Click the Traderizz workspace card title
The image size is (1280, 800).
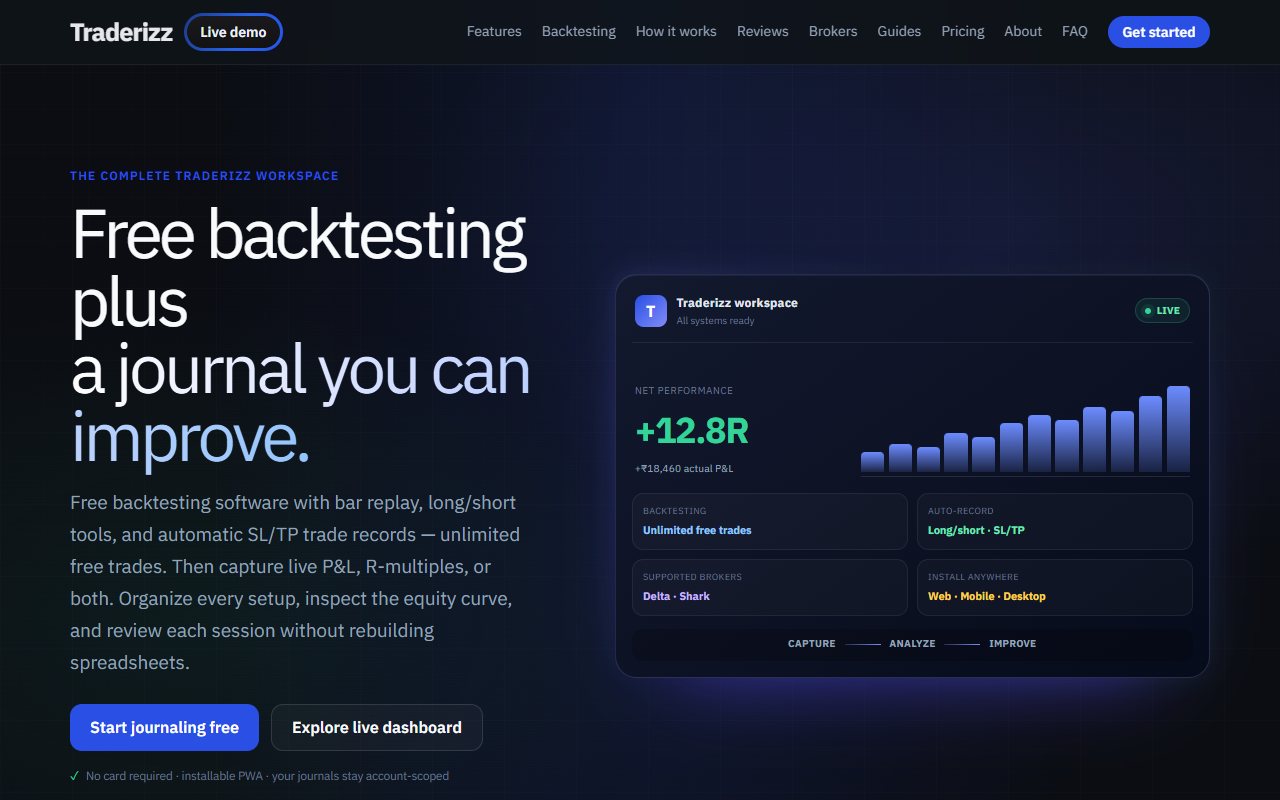coord(737,303)
